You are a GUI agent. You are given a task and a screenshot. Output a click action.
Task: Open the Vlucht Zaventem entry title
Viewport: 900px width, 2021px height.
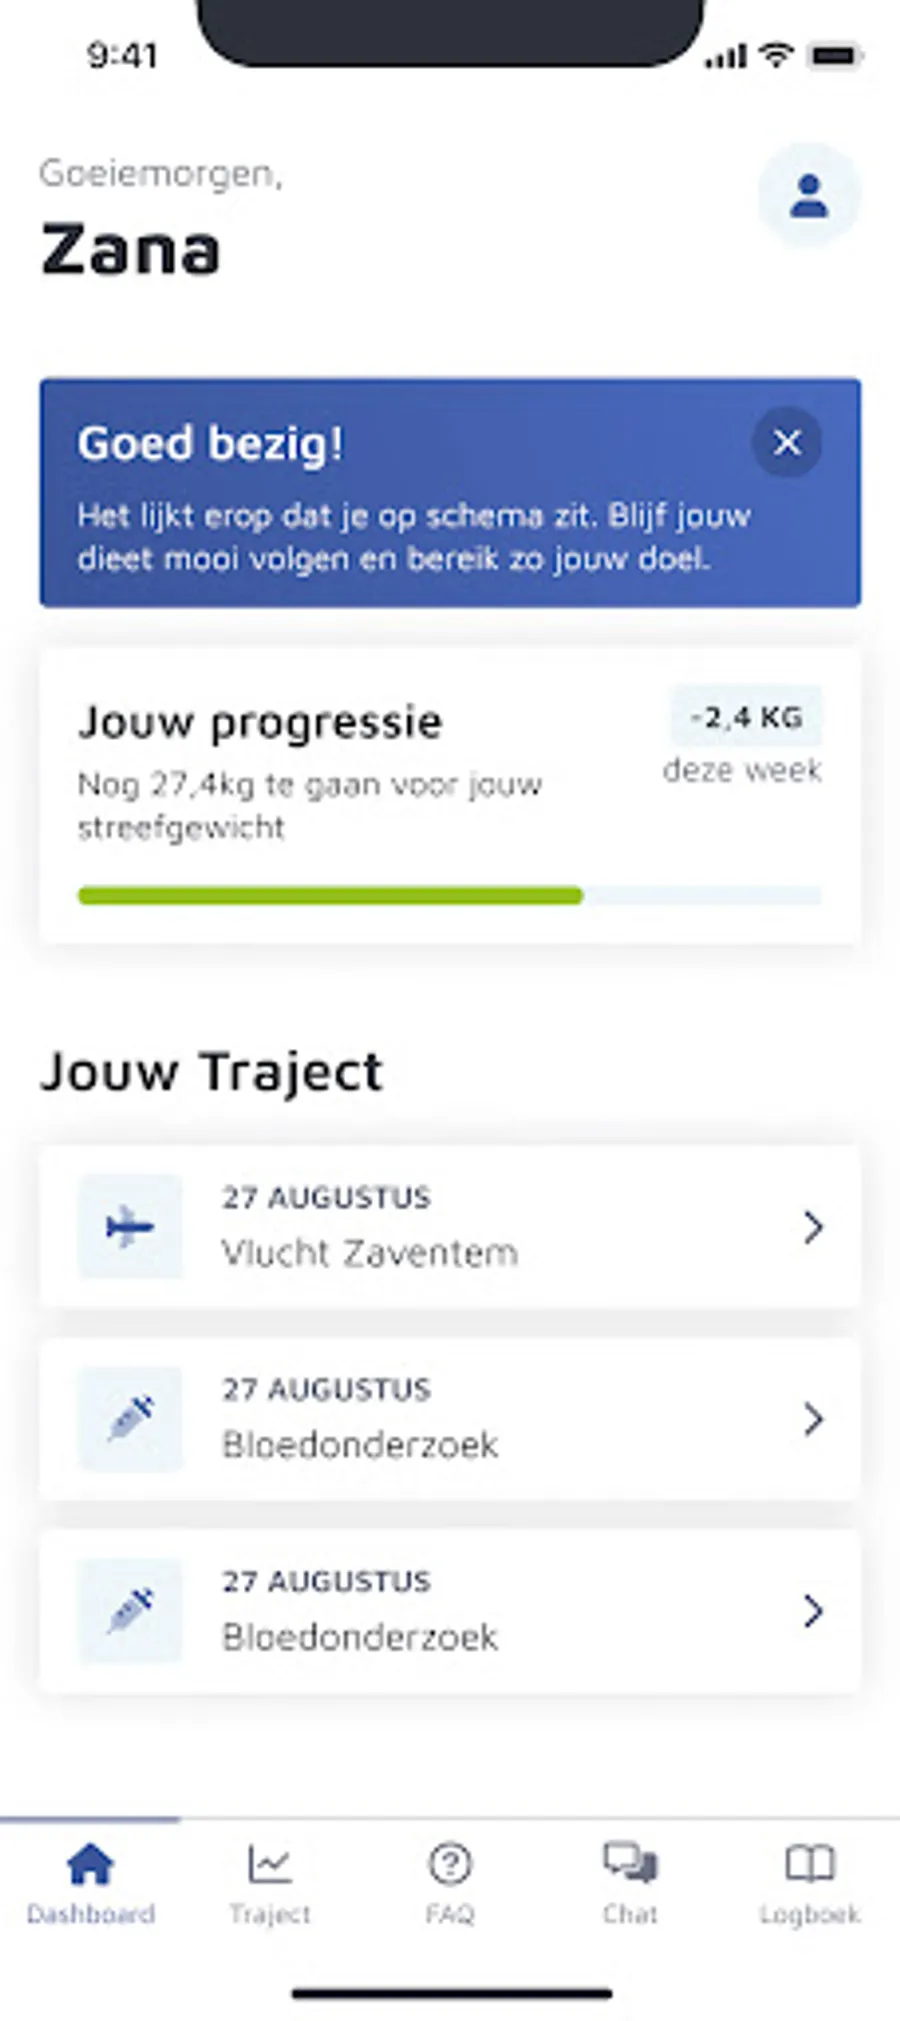coord(369,1253)
